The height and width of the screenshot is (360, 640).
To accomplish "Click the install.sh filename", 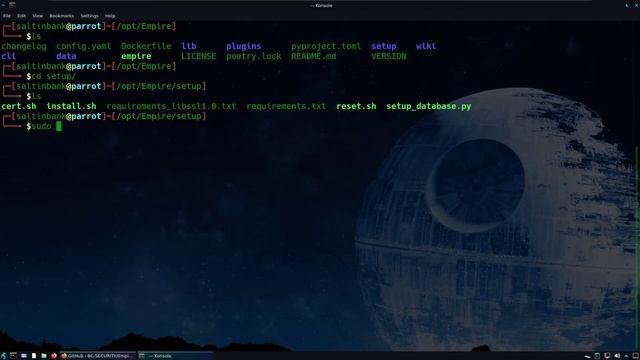I will tap(71, 106).
